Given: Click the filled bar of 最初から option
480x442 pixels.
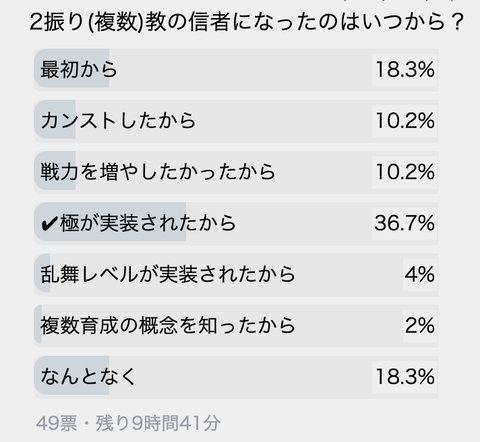Looking at the screenshot, I should click(x=72, y=68).
